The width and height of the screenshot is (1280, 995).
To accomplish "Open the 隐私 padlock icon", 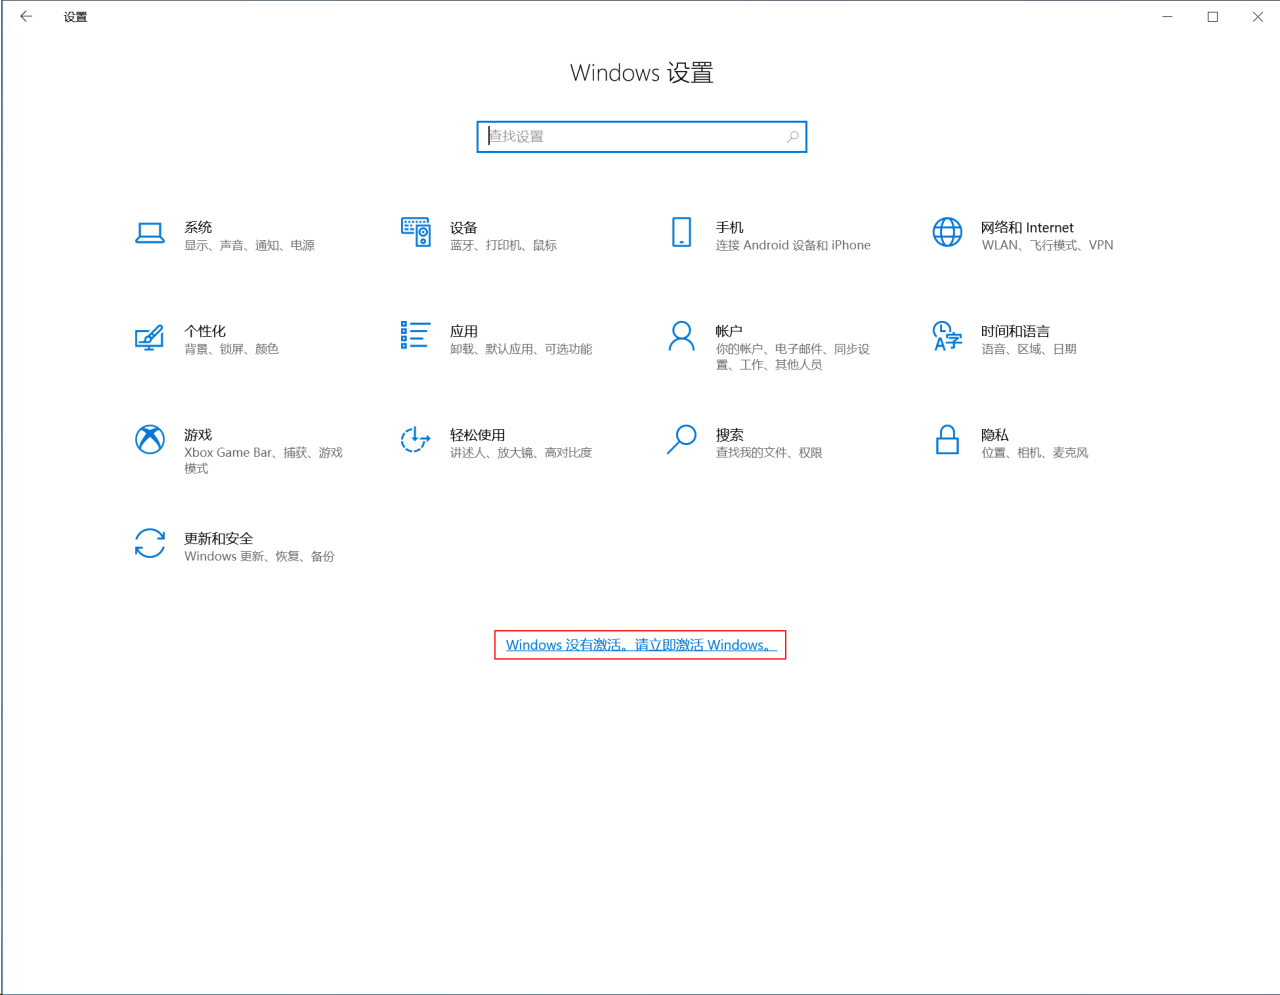I will coord(947,439).
